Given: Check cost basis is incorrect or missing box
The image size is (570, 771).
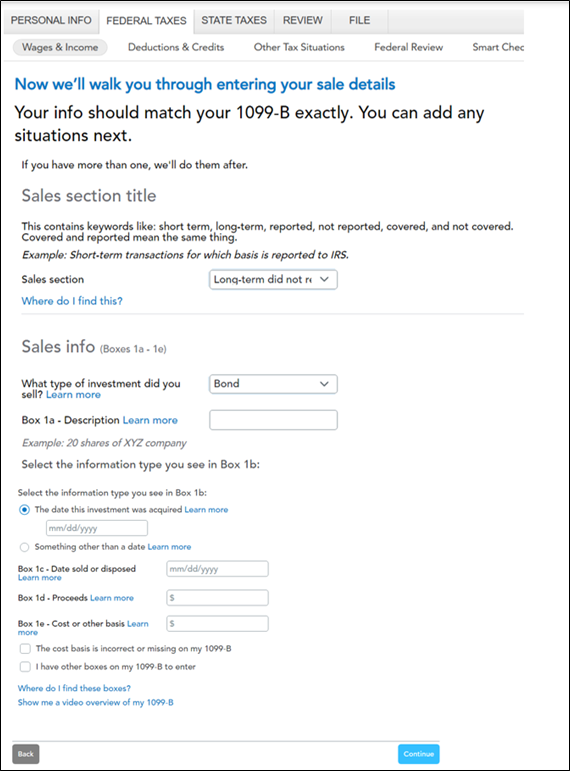Looking at the screenshot, I should click(x=25, y=649).
